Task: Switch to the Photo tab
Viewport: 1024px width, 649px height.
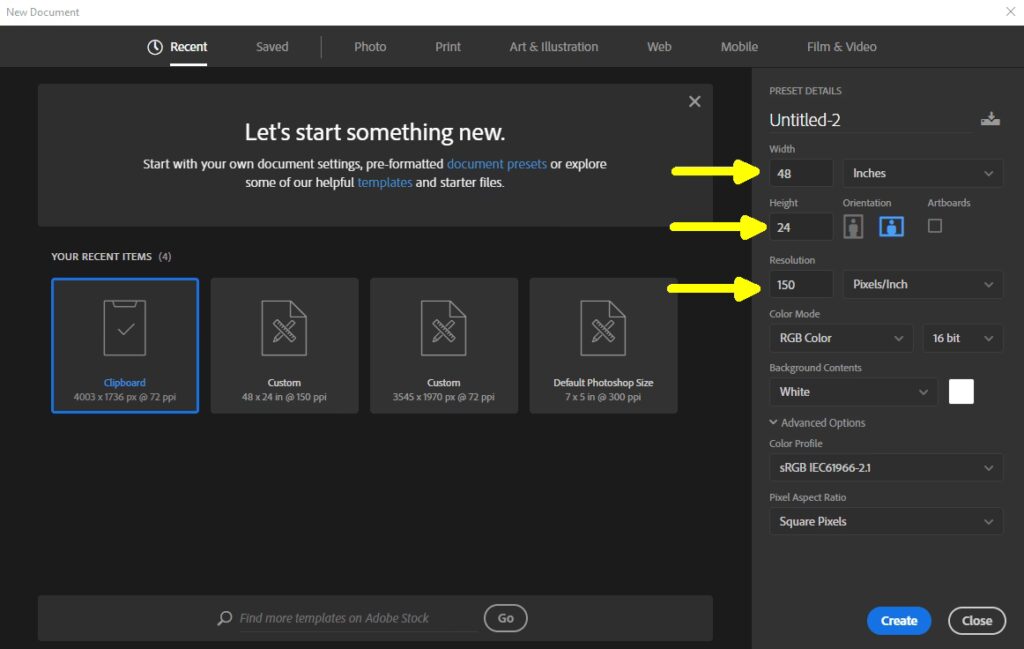Action: tap(370, 47)
